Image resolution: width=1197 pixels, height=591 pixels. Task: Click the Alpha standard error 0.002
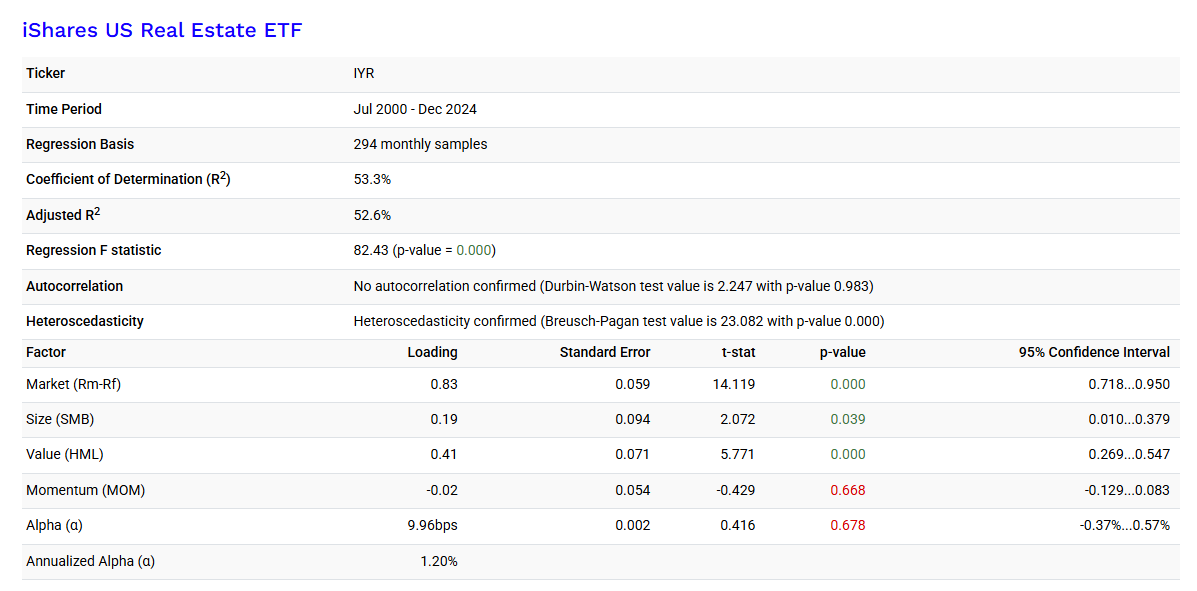(x=633, y=525)
